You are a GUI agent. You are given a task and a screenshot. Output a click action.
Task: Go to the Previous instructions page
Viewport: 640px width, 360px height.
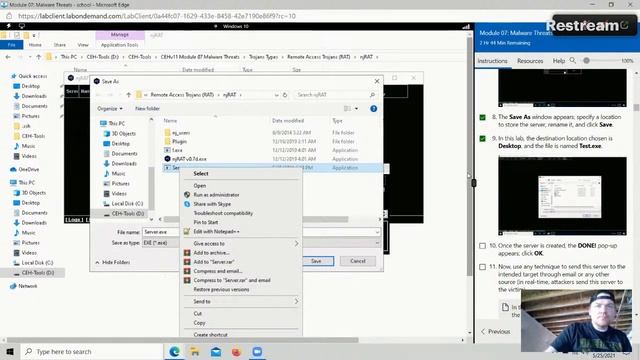495,331
